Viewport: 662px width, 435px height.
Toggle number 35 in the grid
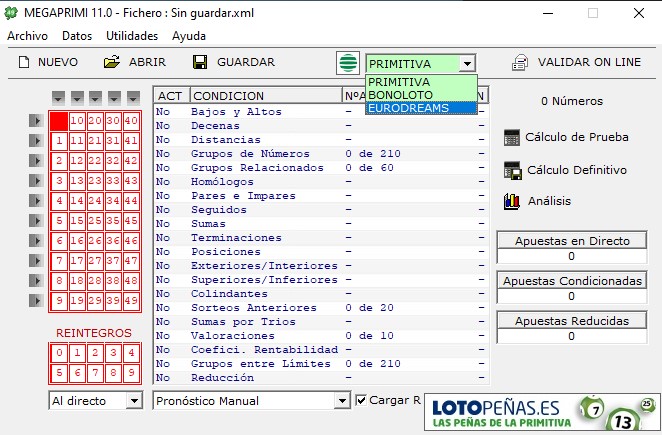[113, 221]
